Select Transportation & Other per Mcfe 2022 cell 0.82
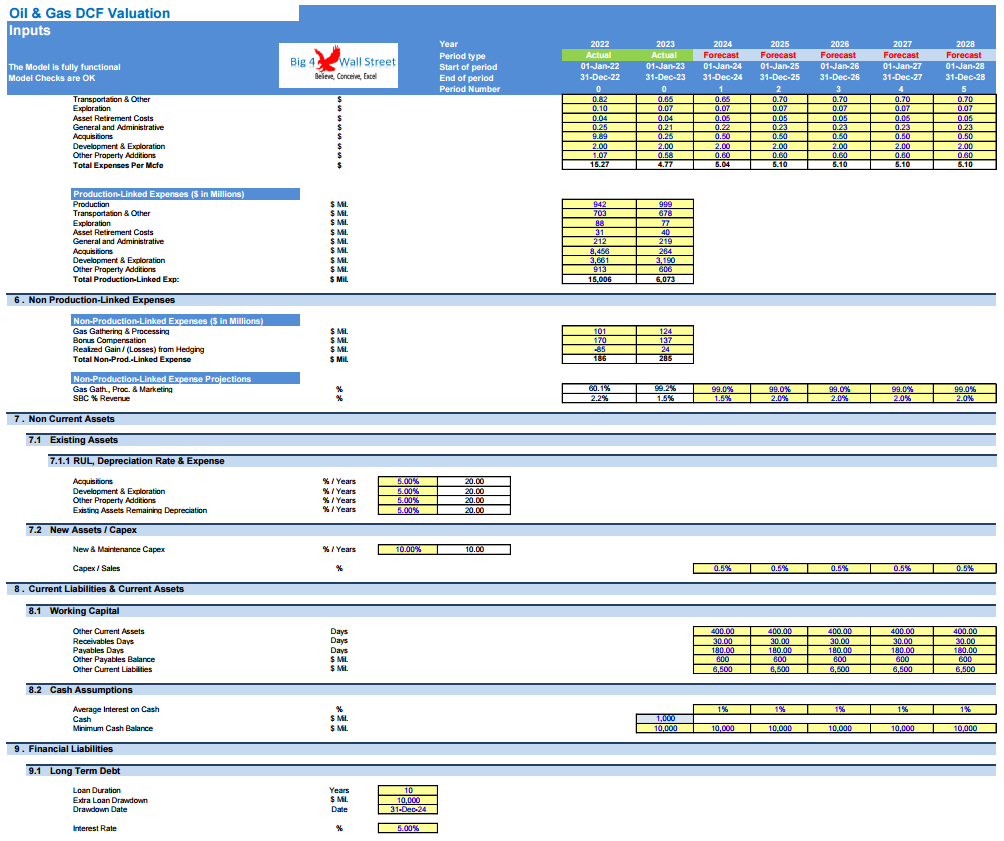Image resolution: width=1004 pixels, height=841 pixels. point(599,99)
